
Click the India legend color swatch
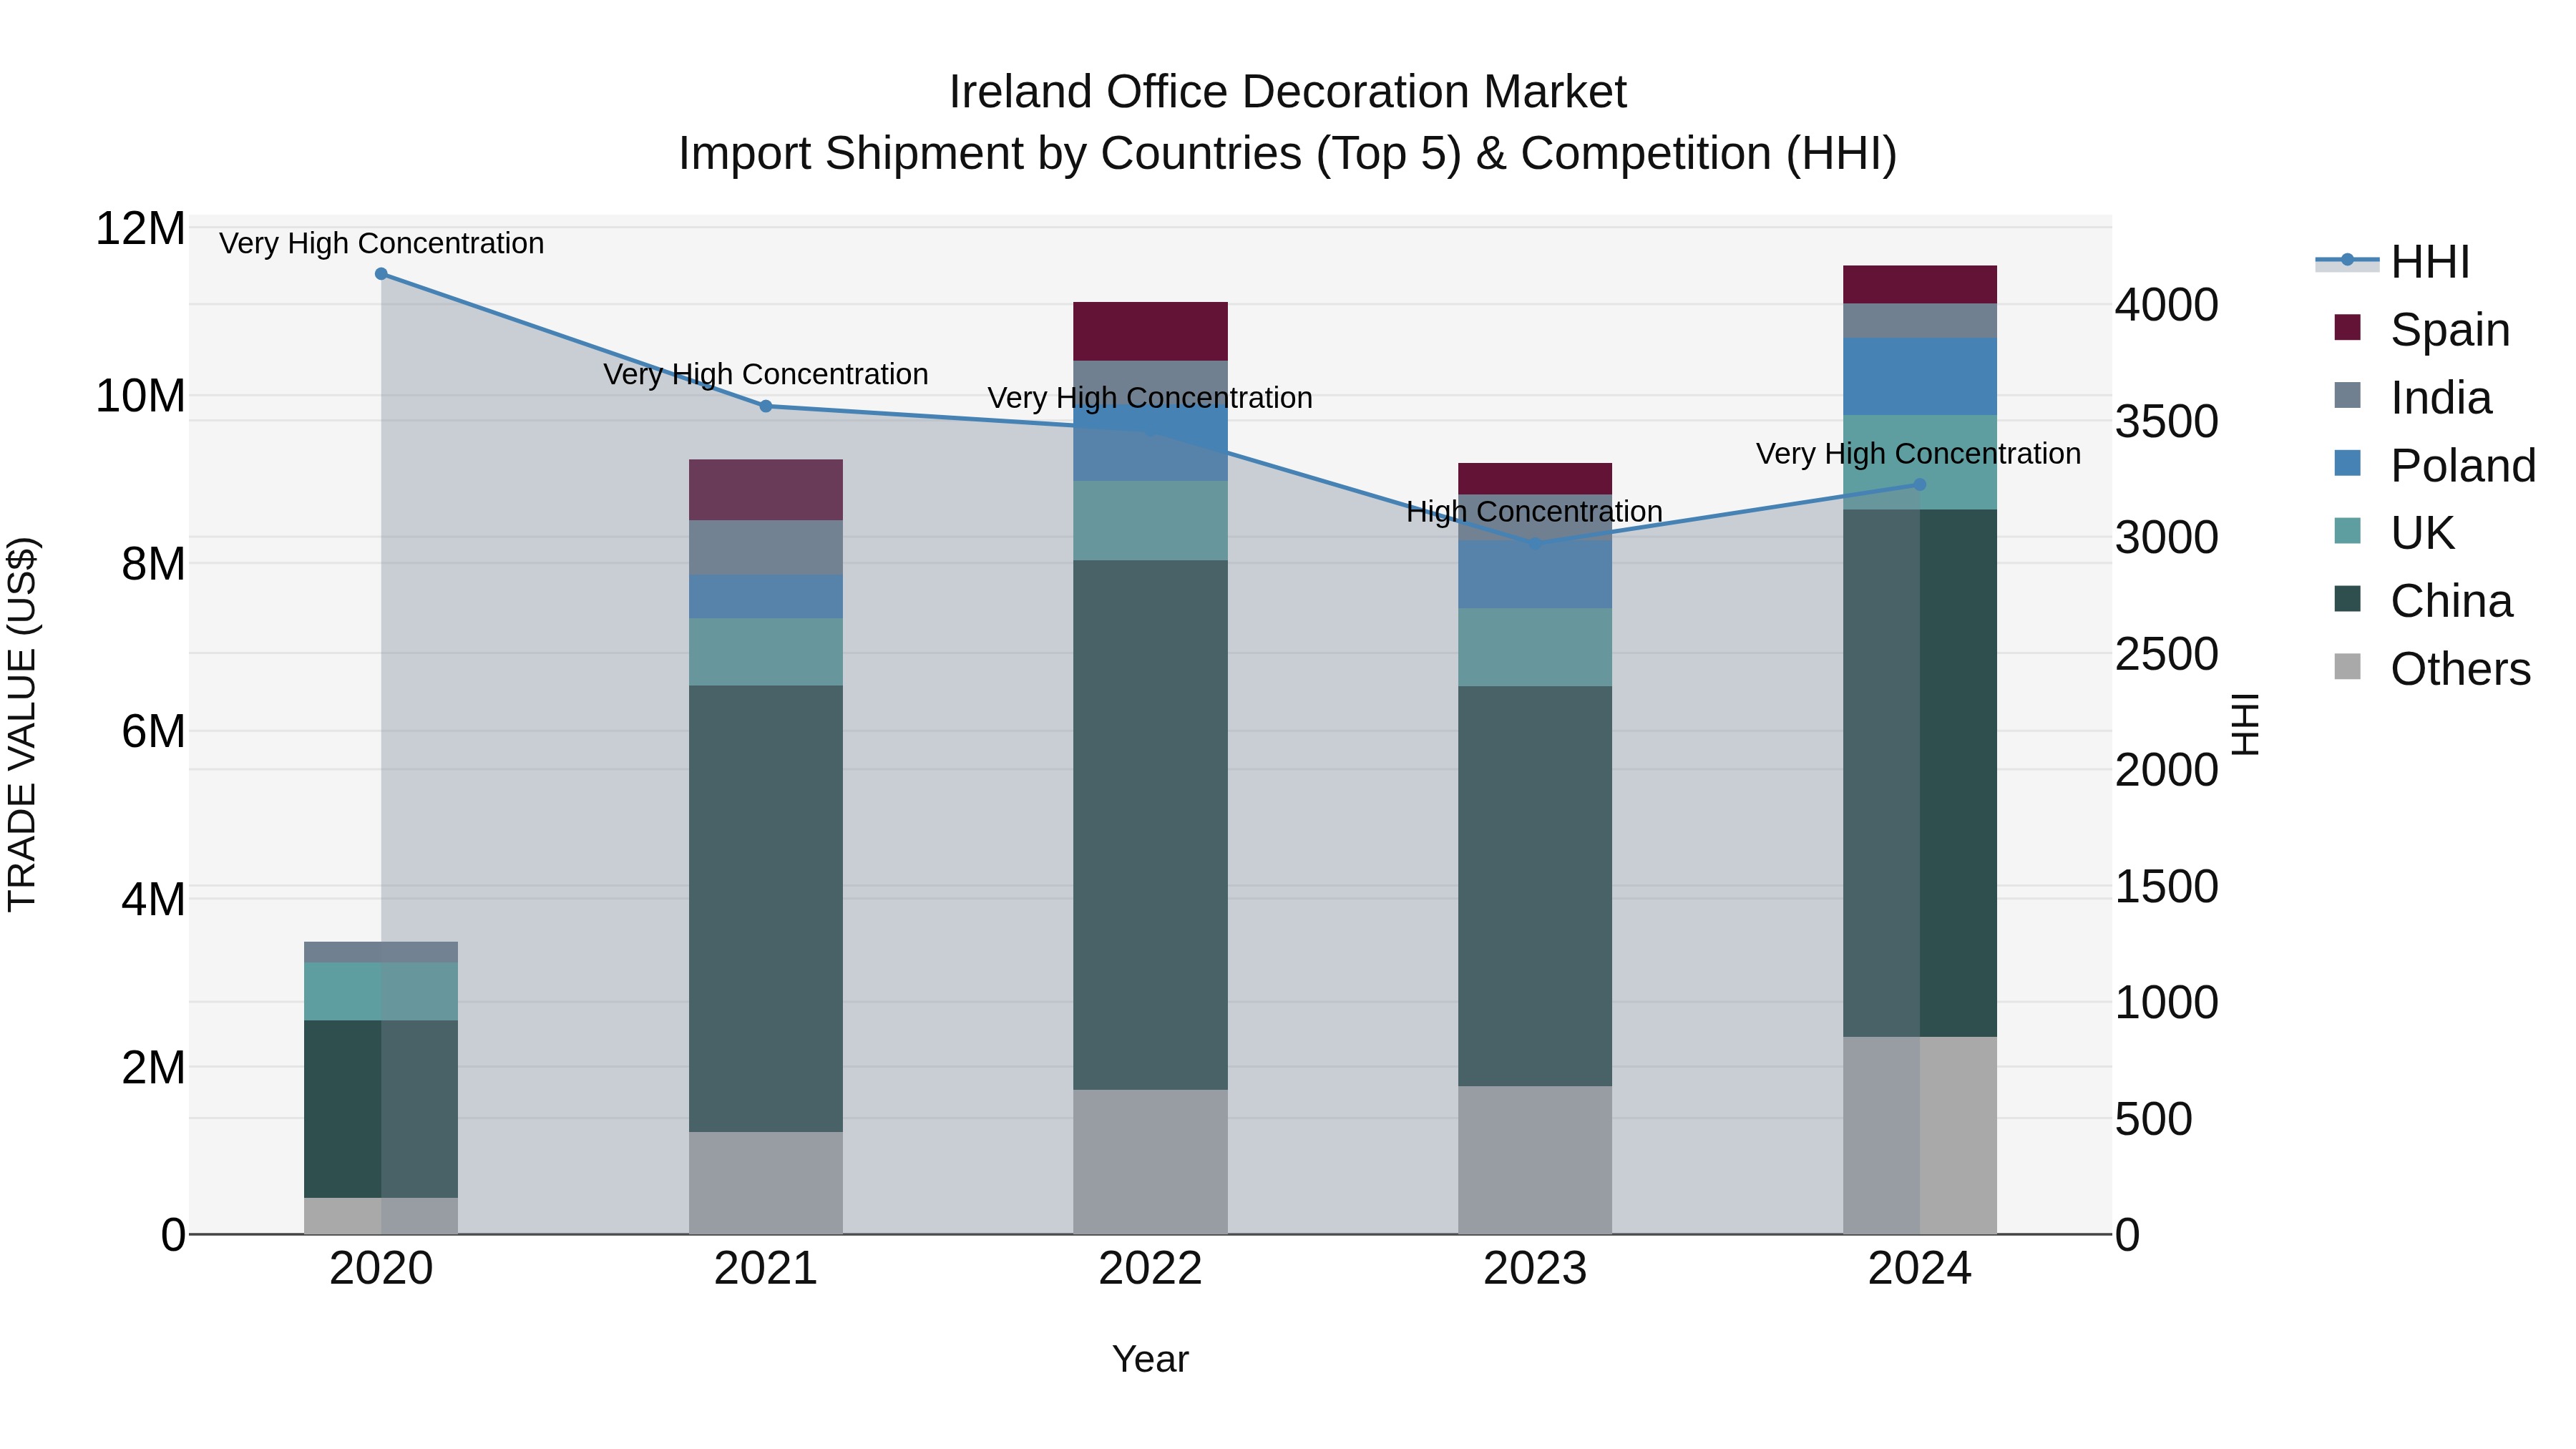coord(2347,395)
